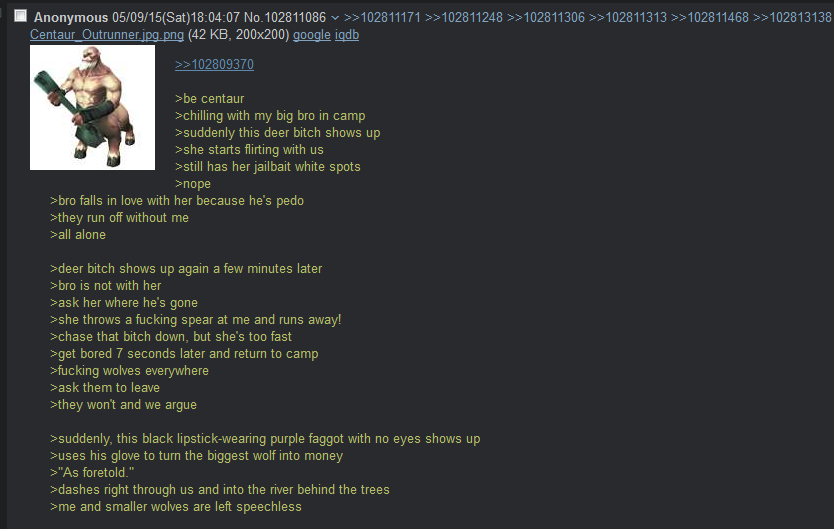Click the line '>"As foretold."'

pyautogui.click(x=92, y=473)
